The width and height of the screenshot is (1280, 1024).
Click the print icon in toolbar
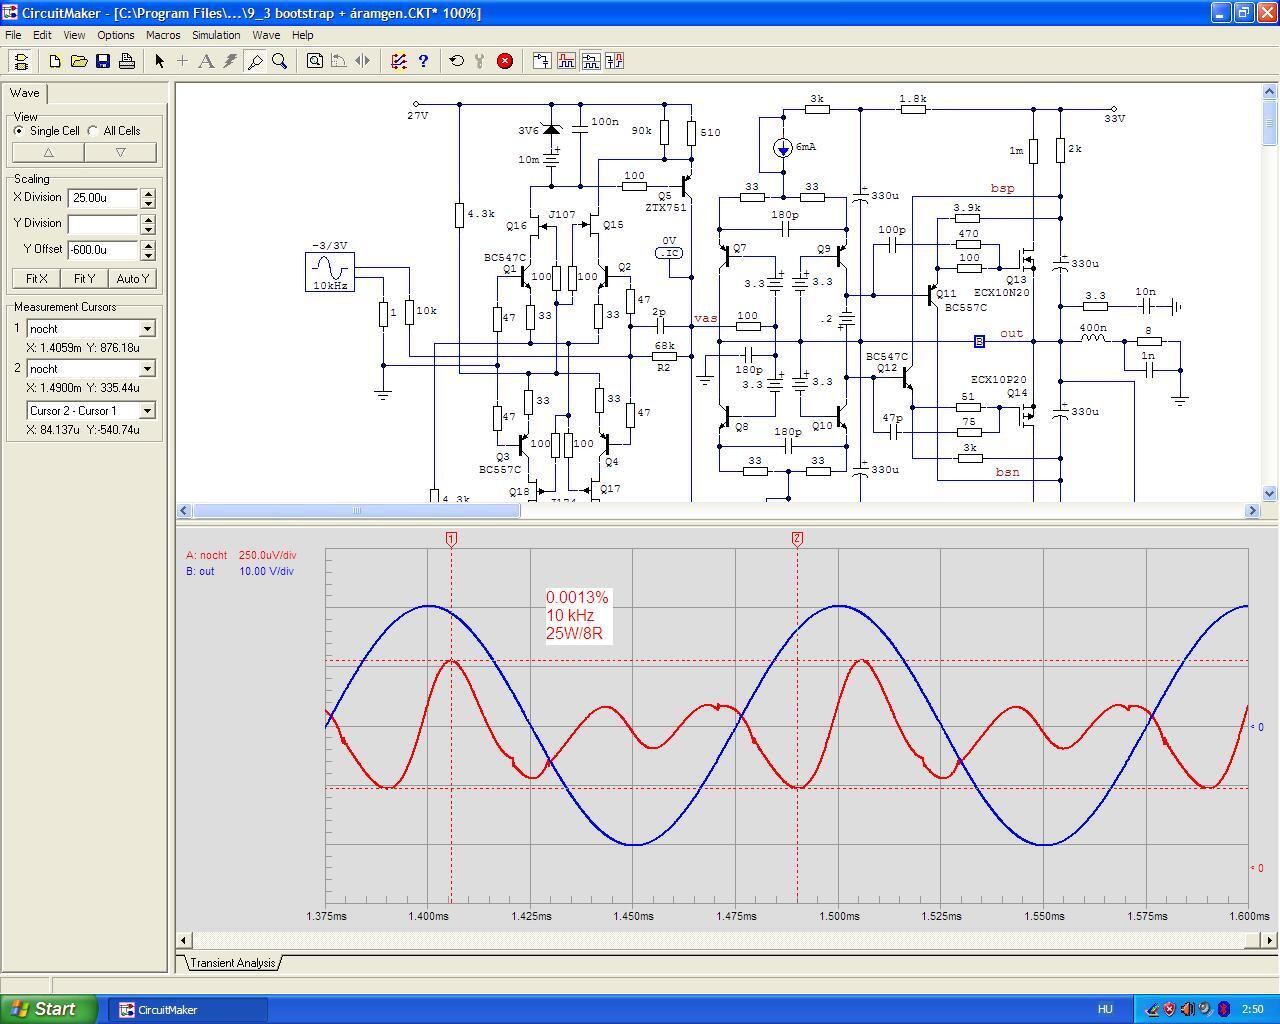pos(127,61)
